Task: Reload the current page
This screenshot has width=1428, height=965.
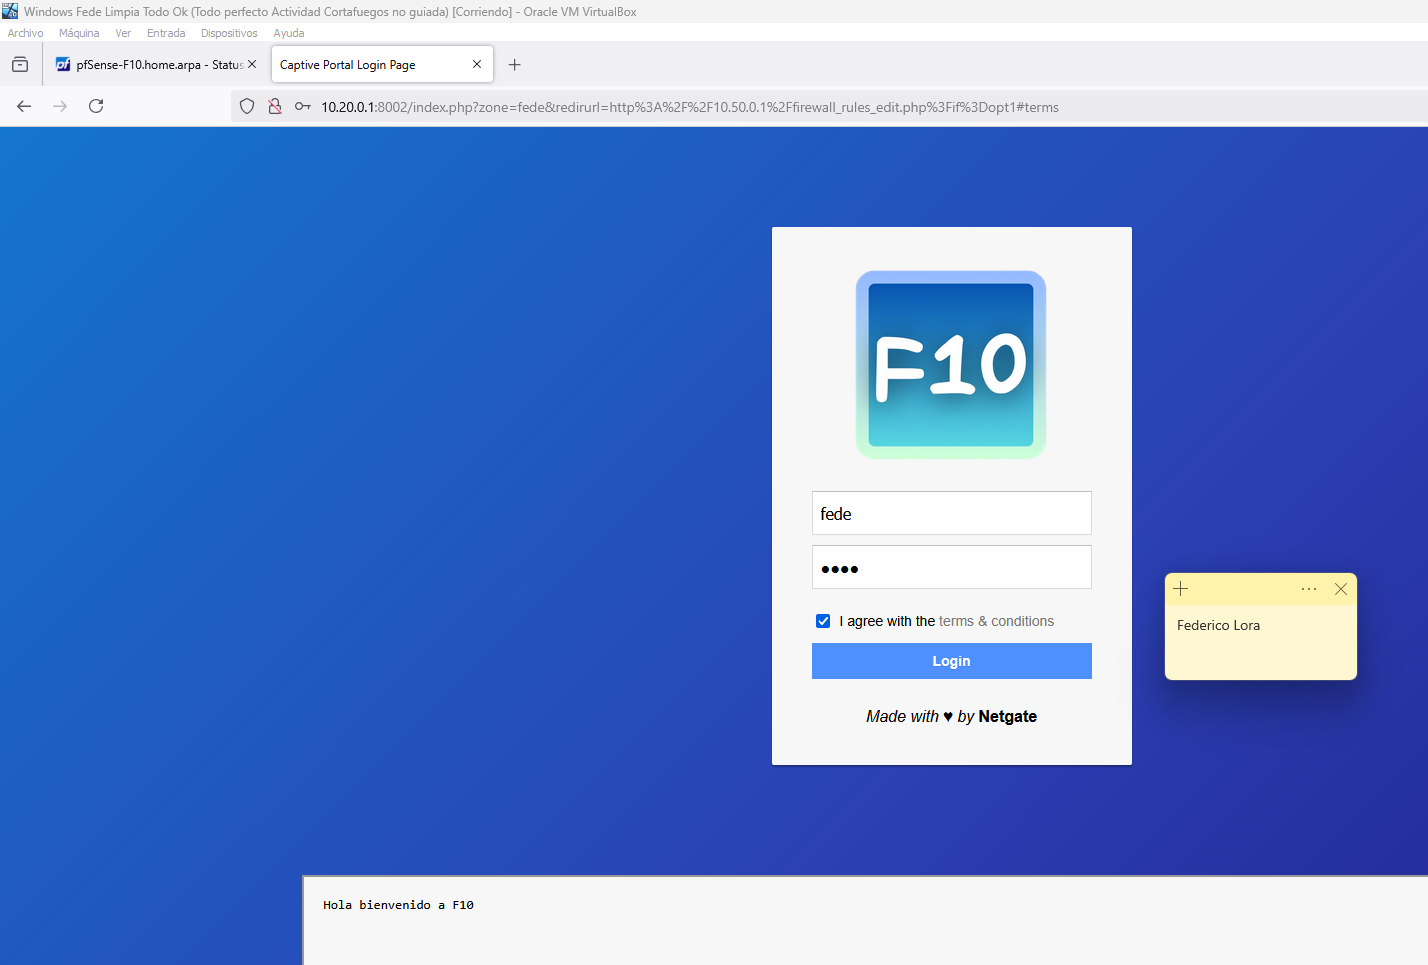Action: [x=96, y=106]
